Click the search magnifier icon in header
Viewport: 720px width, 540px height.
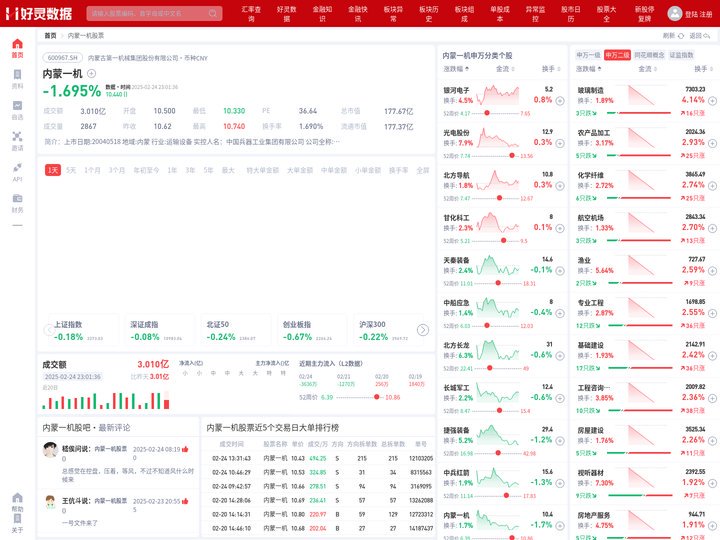(x=213, y=13)
